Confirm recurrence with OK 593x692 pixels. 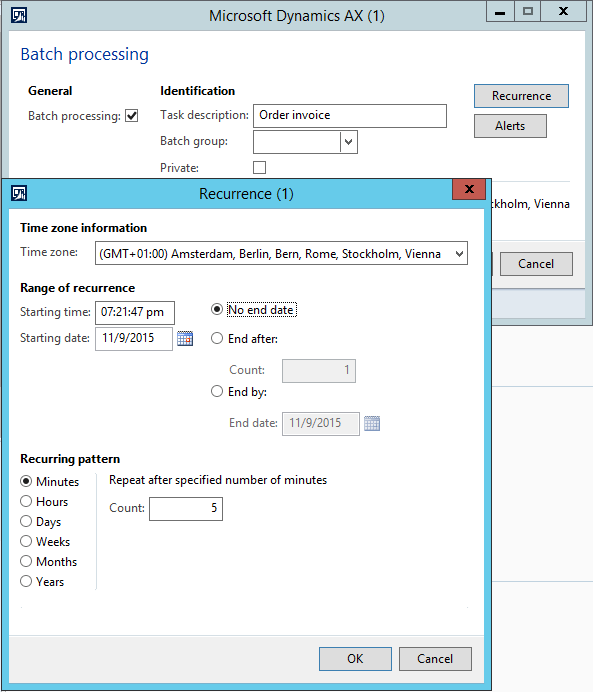point(355,659)
